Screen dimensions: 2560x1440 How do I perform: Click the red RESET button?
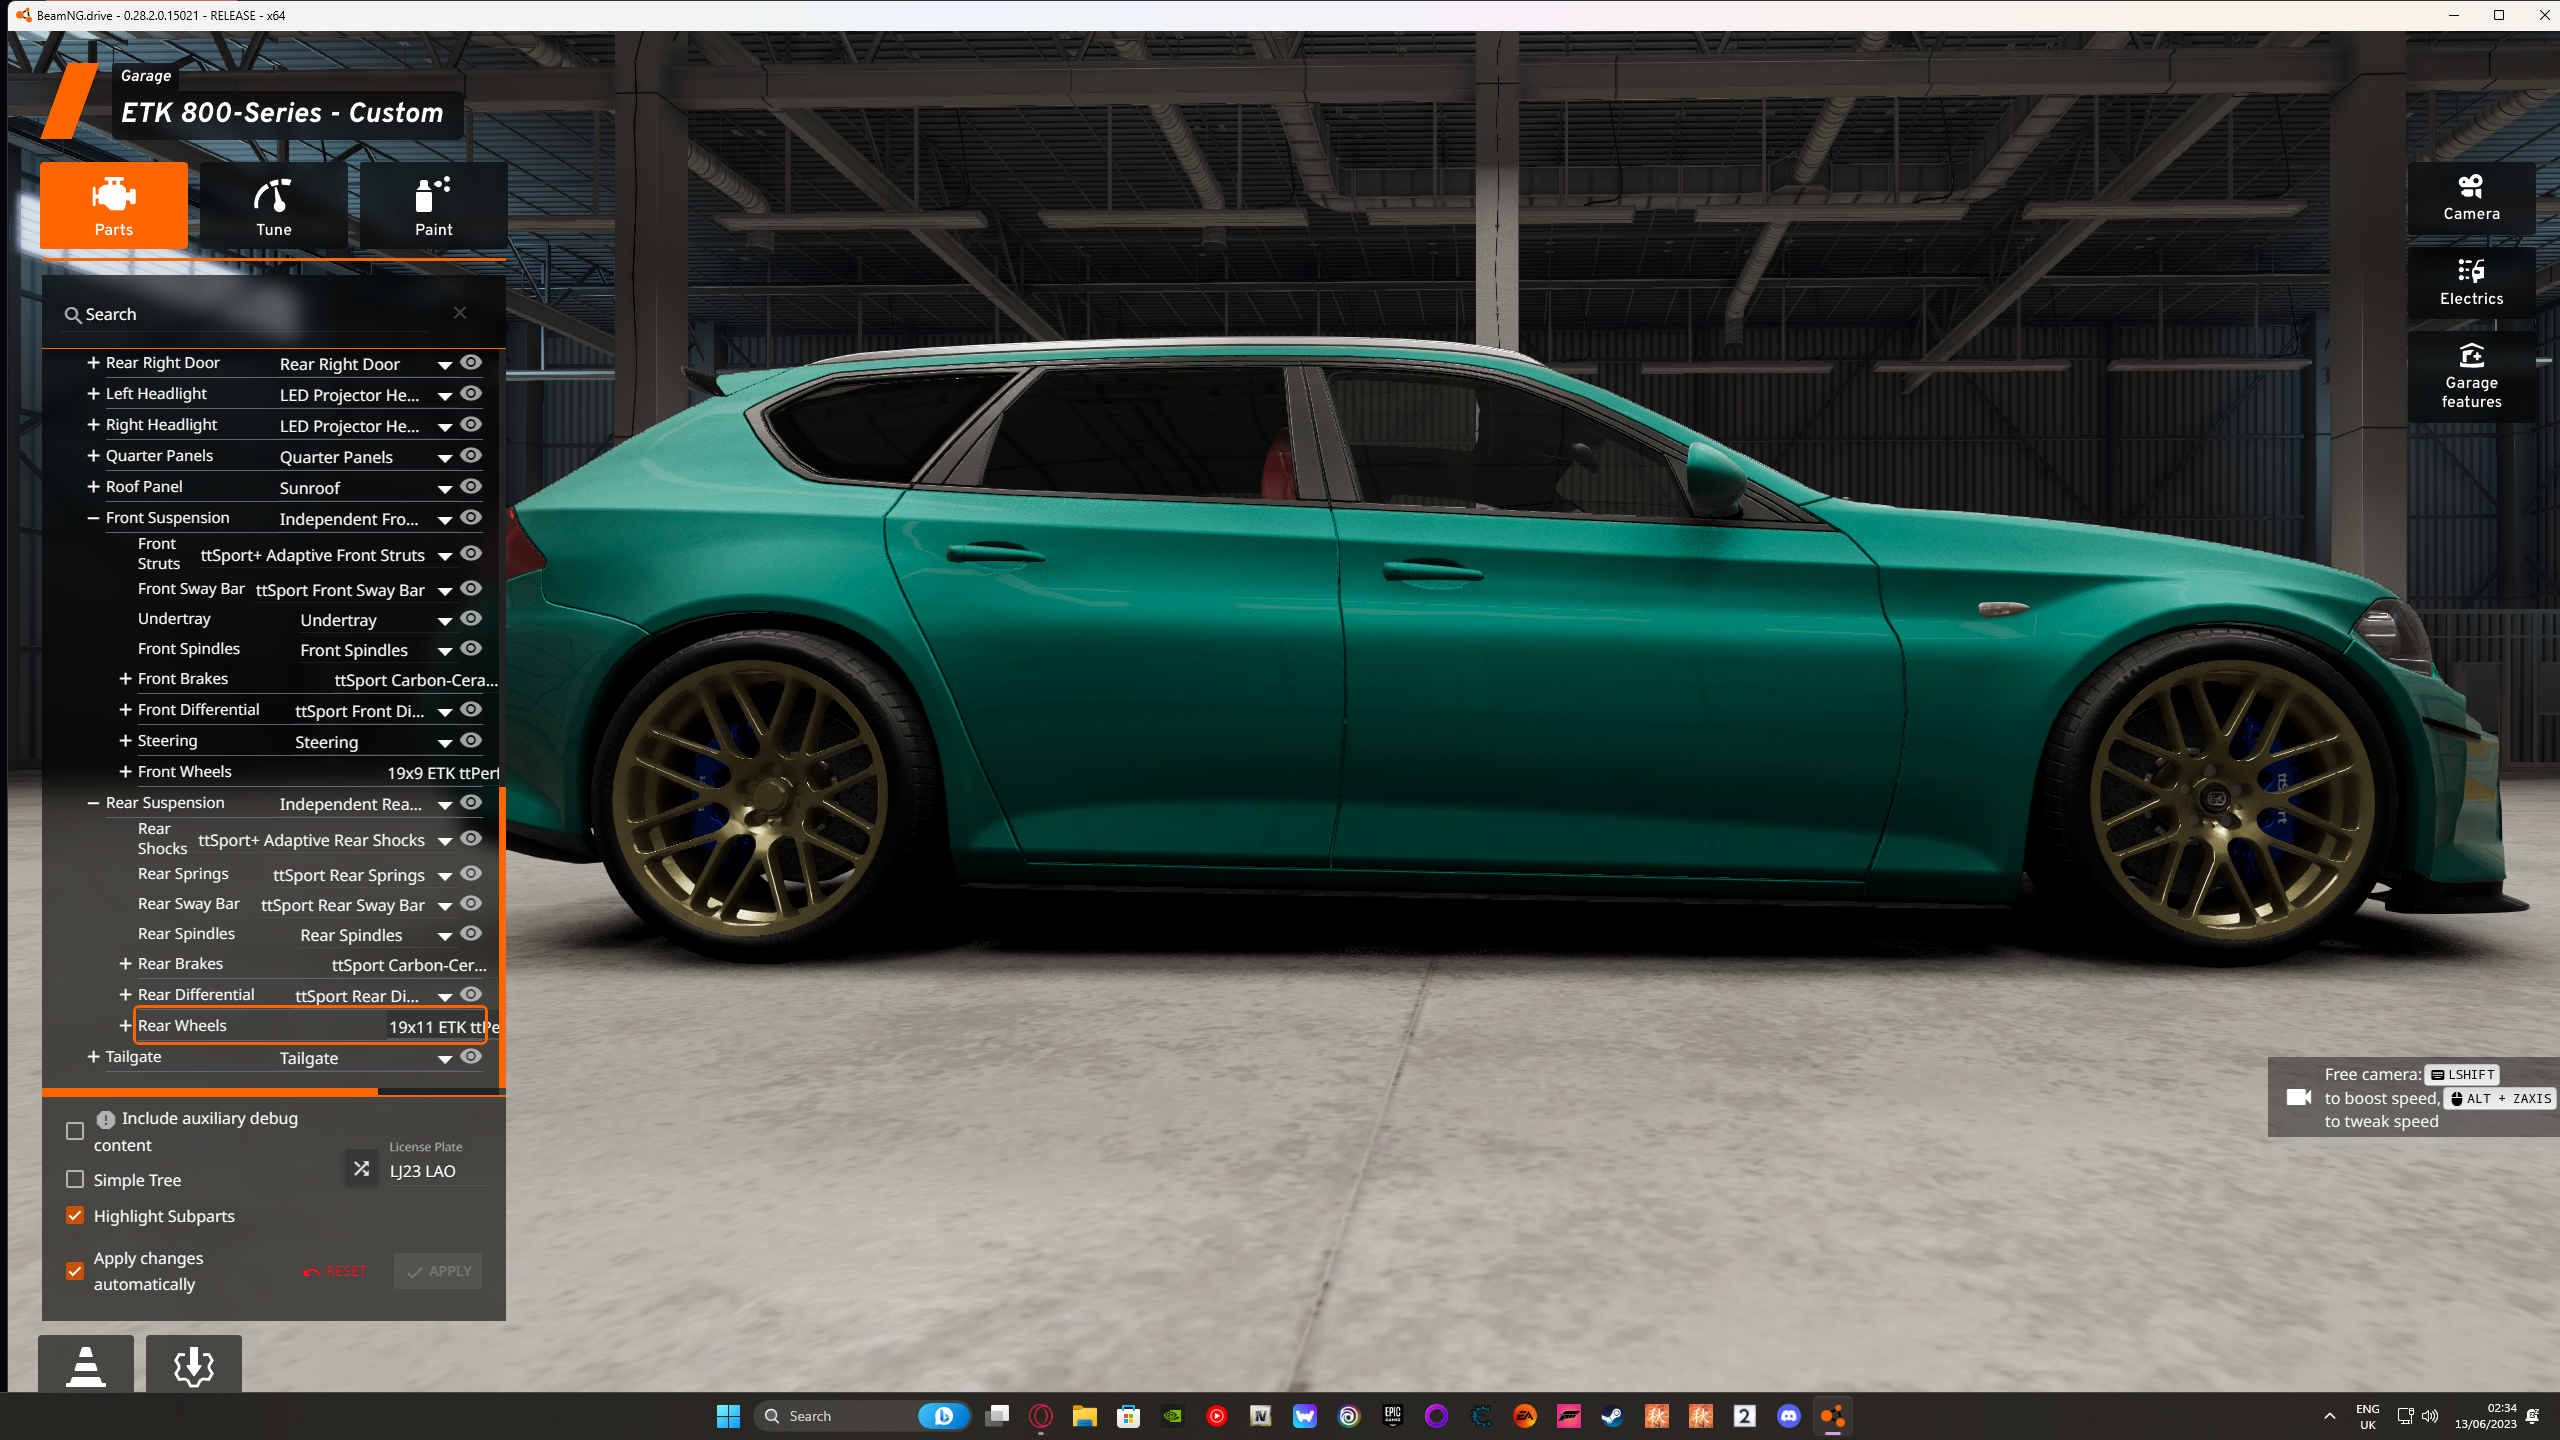(335, 1271)
